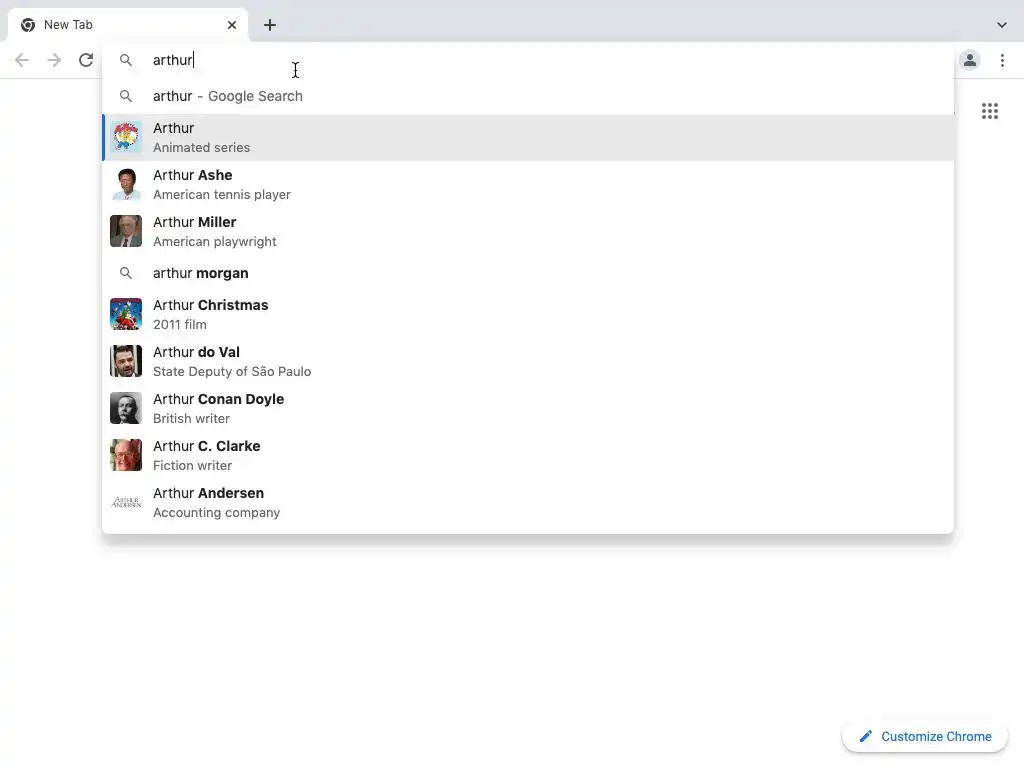Click the Arthur animated series thumbnail
Viewport: 1024px width, 768px height.
(126, 137)
